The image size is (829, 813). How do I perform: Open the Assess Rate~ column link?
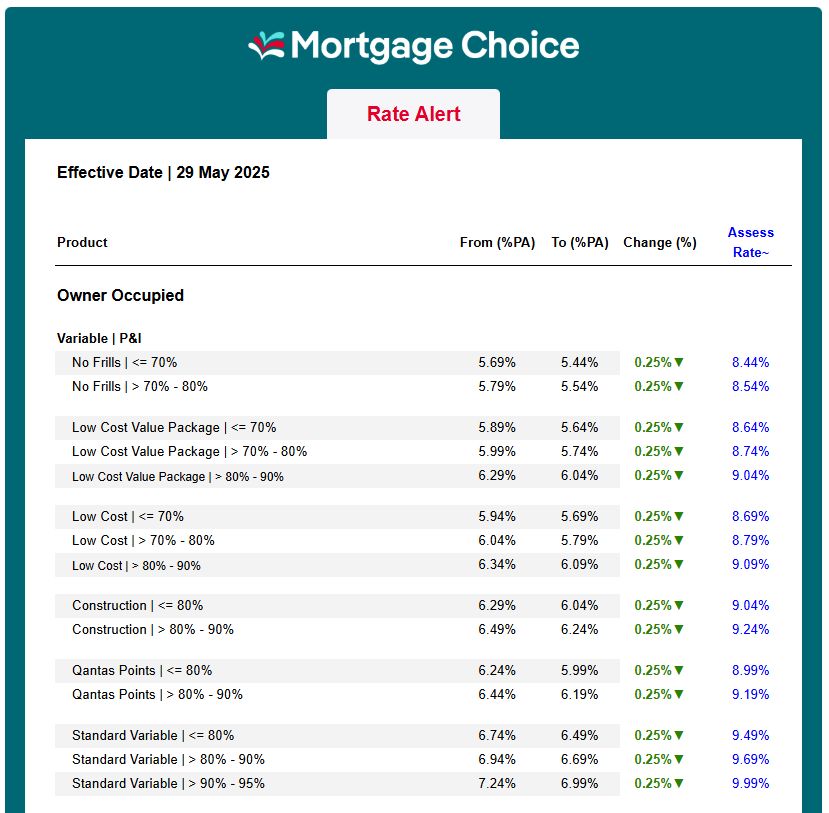coord(750,242)
